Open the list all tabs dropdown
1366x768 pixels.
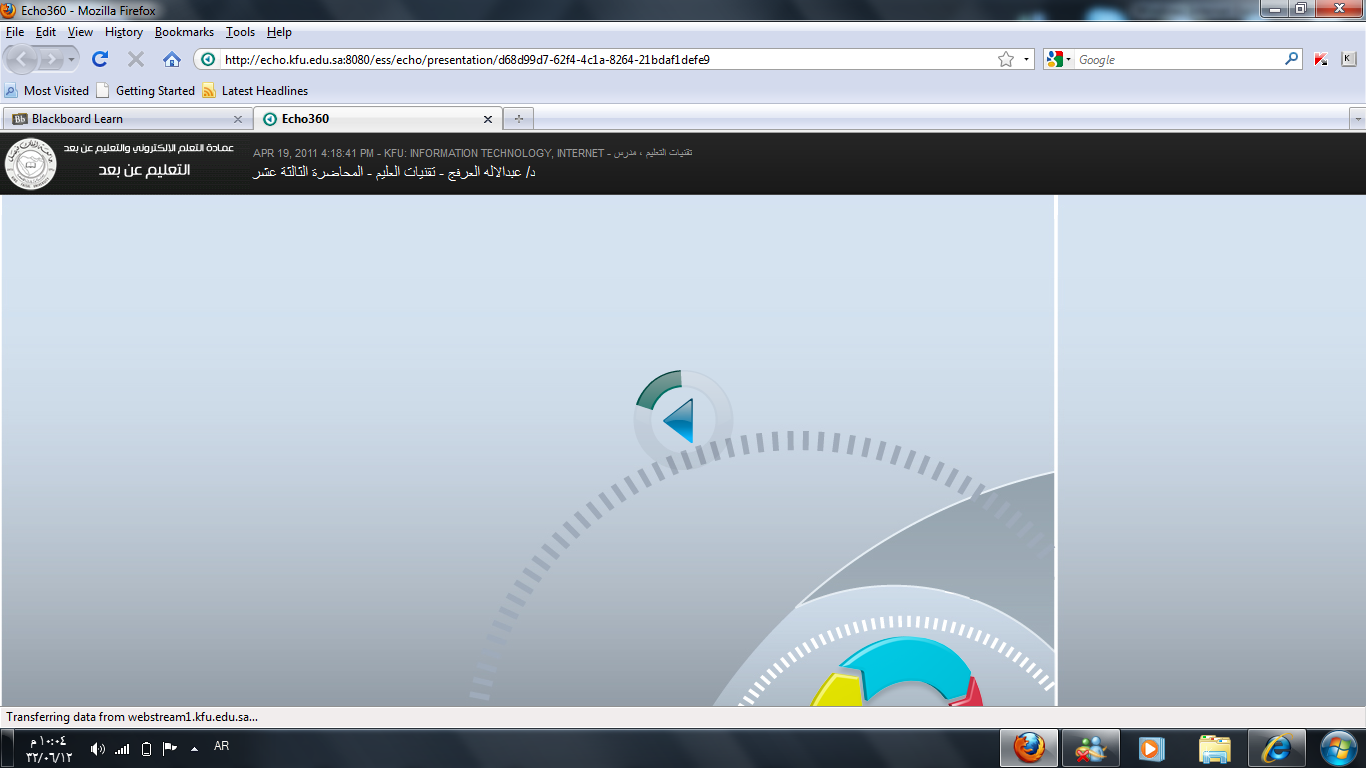pyautogui.click(x=1357, y=118)
